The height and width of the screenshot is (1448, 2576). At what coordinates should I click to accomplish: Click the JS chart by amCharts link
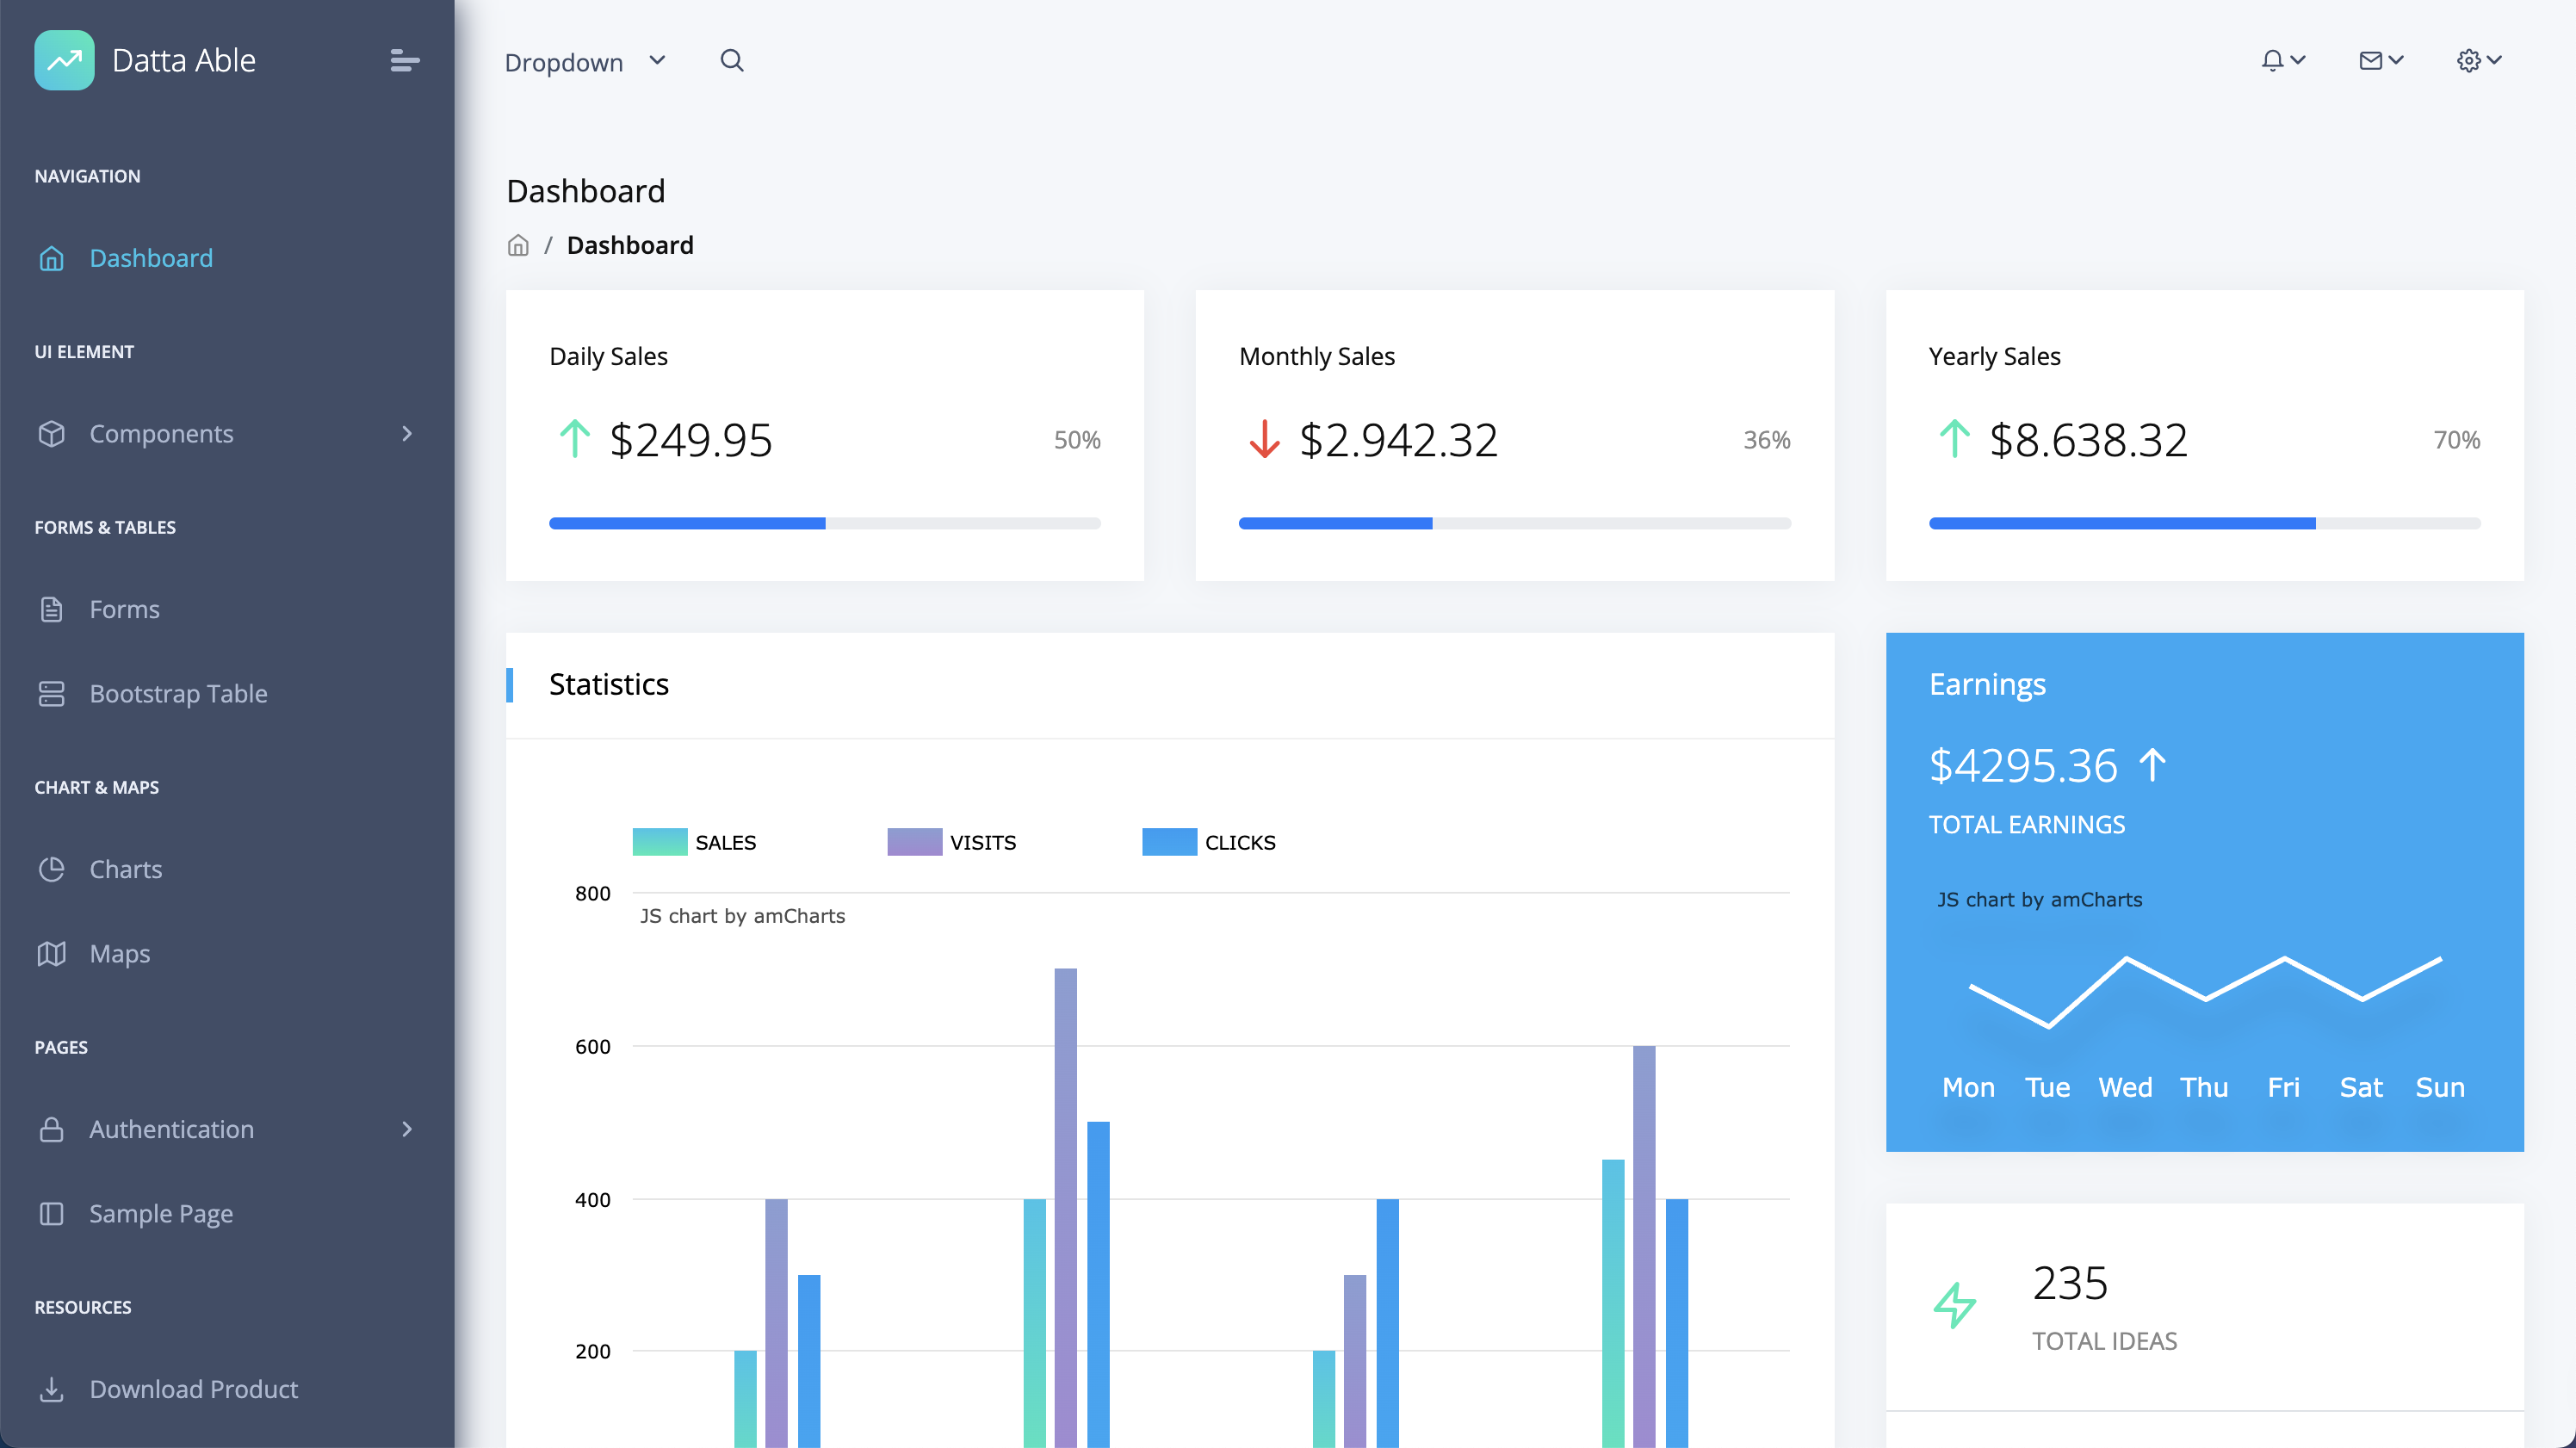(x=742, y=916)
